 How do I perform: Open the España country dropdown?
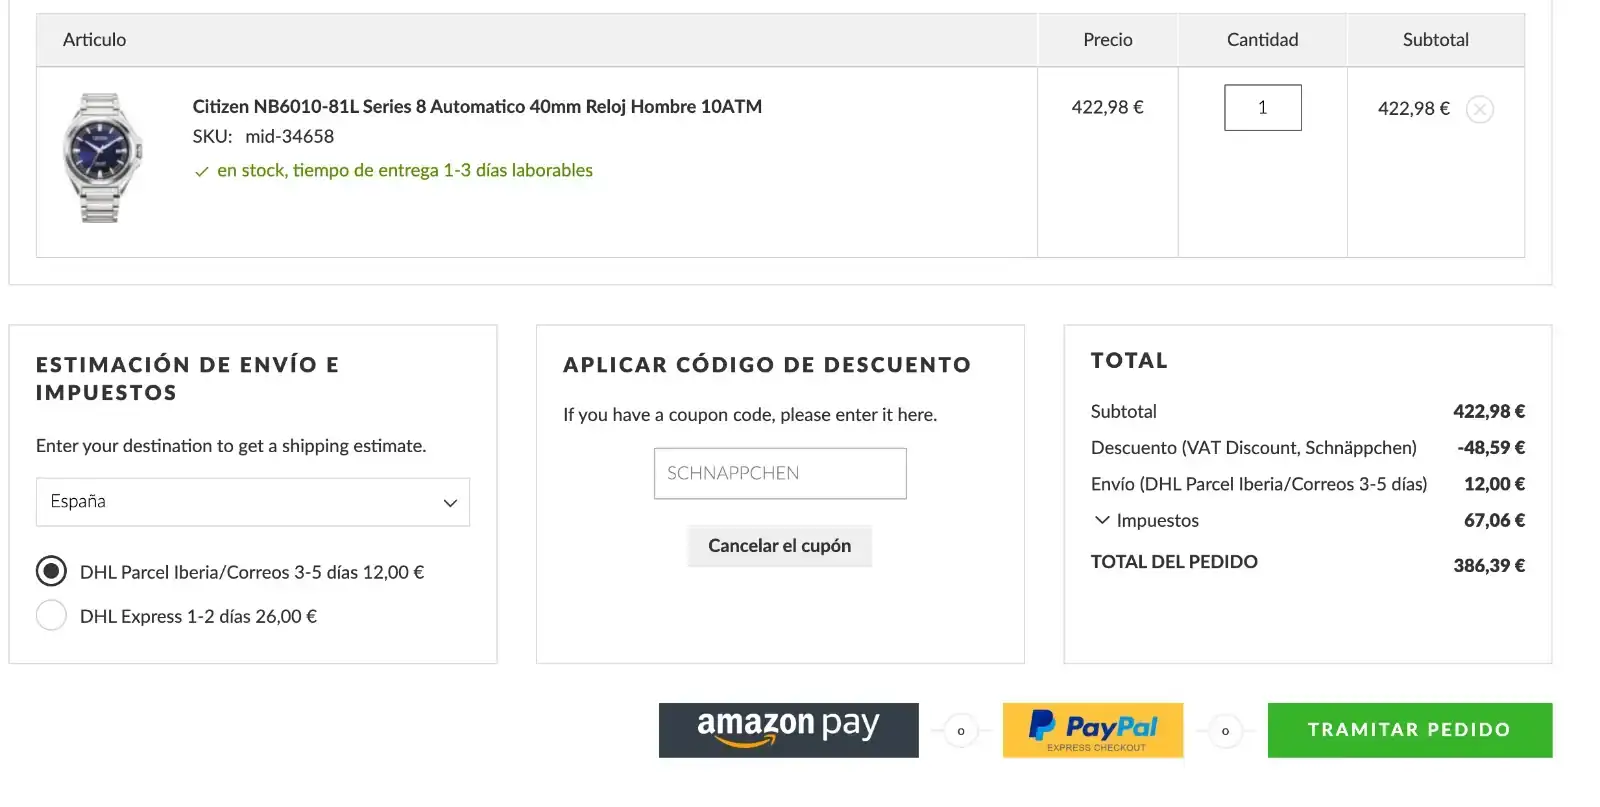[x=253, y=502]
